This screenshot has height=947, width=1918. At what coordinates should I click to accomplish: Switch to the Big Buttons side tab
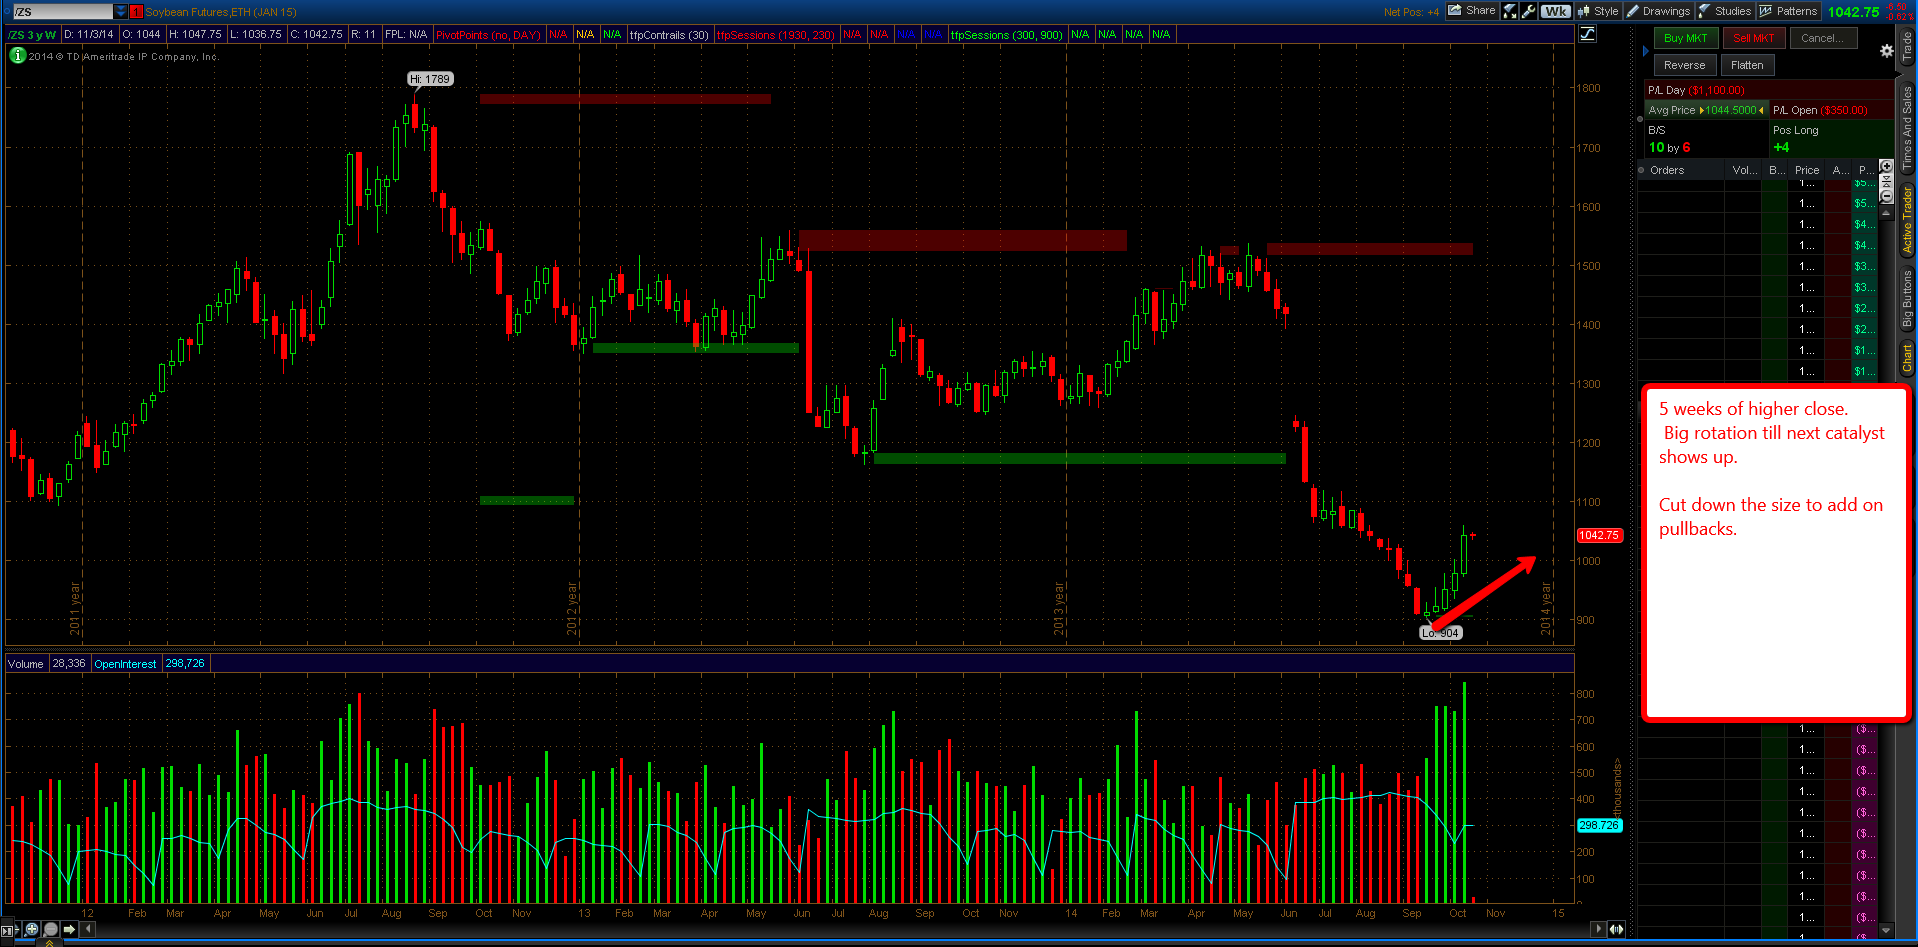1907,299
